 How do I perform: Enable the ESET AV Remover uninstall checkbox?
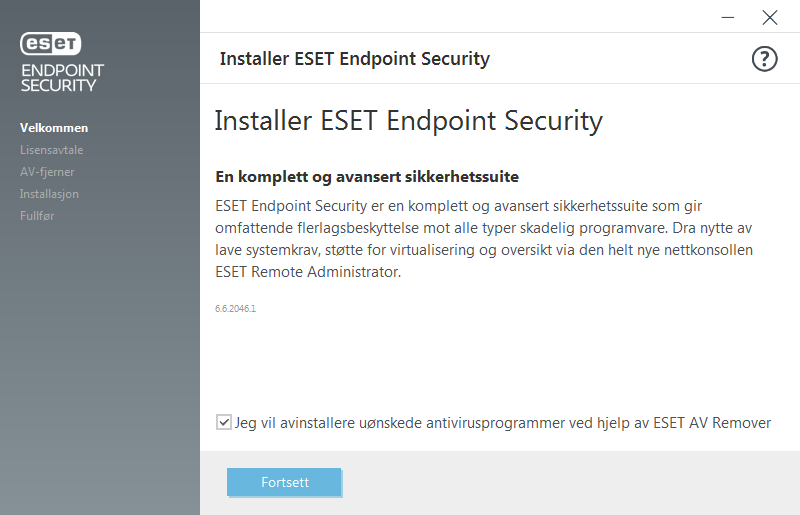(223, 422)
